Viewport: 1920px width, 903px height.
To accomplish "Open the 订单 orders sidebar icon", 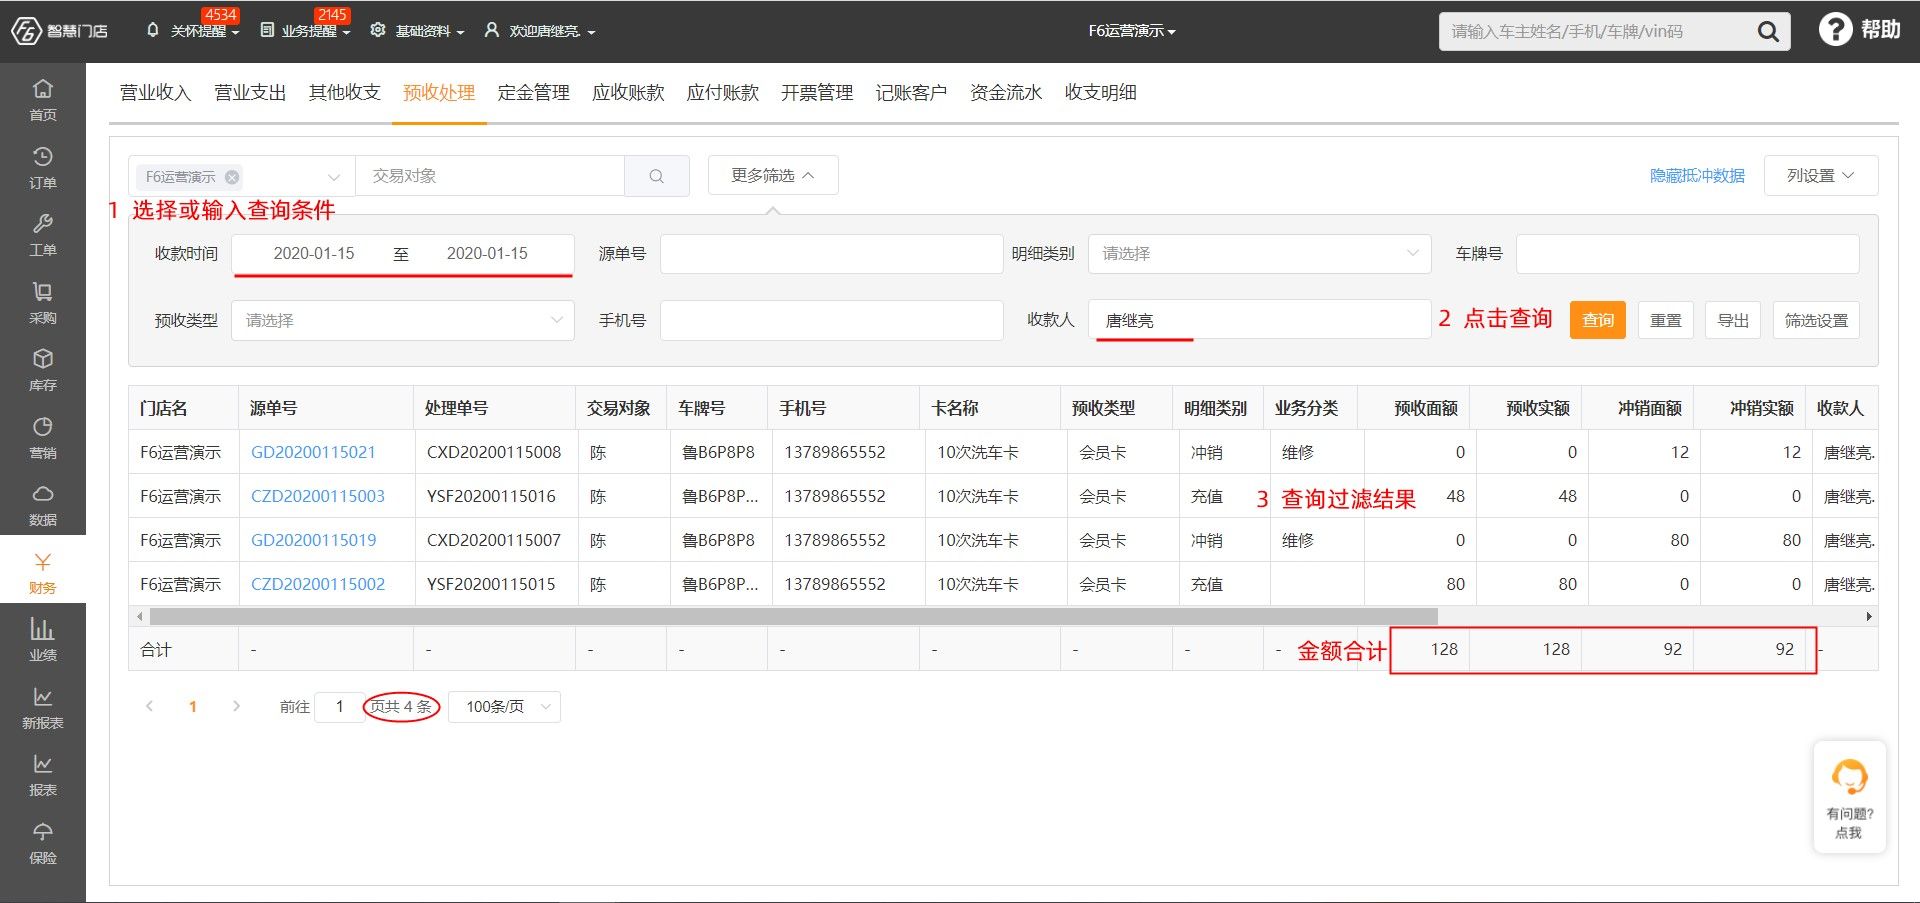I will tap(43, 167).
